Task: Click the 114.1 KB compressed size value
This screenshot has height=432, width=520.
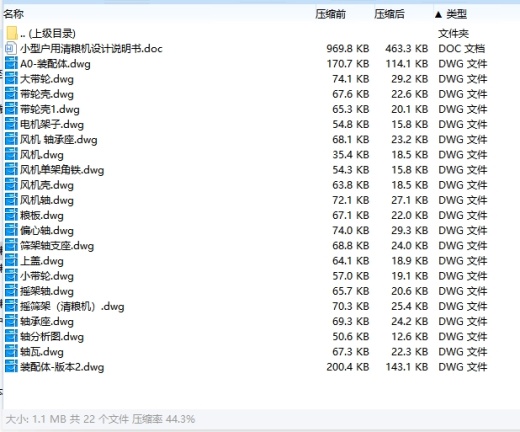Action: (407, 64)
